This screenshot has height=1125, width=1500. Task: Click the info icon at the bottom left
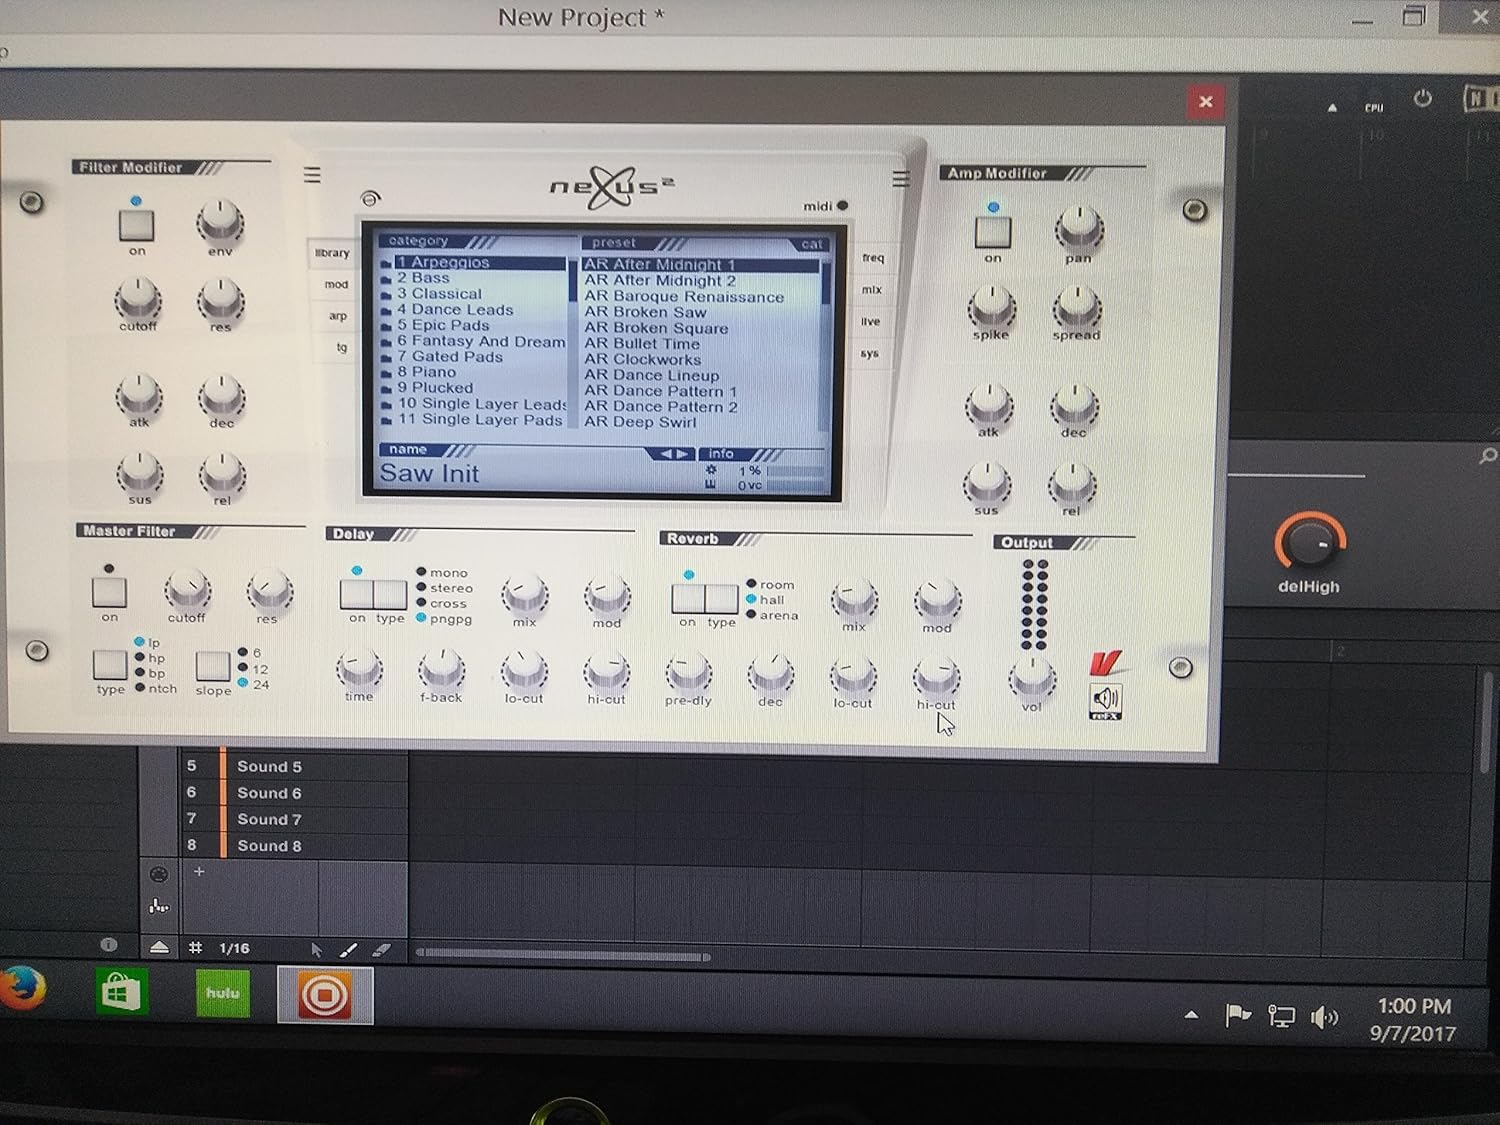(109, 945)
